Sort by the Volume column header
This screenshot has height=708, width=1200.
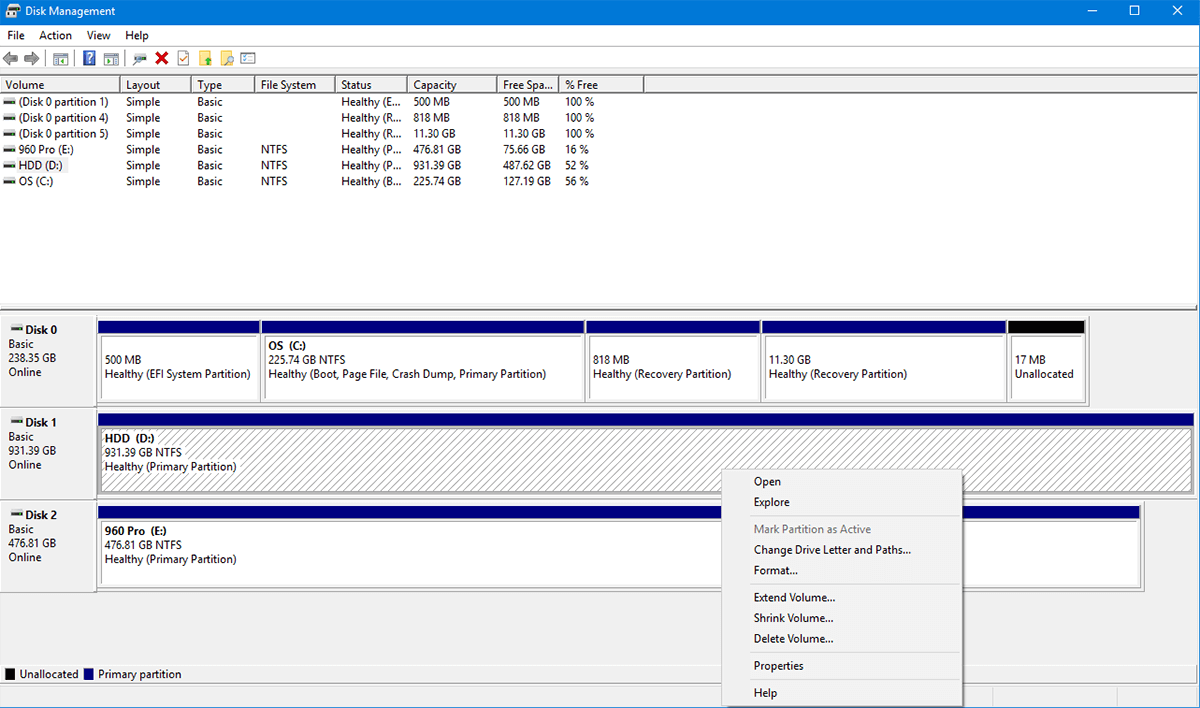pyautogui.click(x=60, y=85)
